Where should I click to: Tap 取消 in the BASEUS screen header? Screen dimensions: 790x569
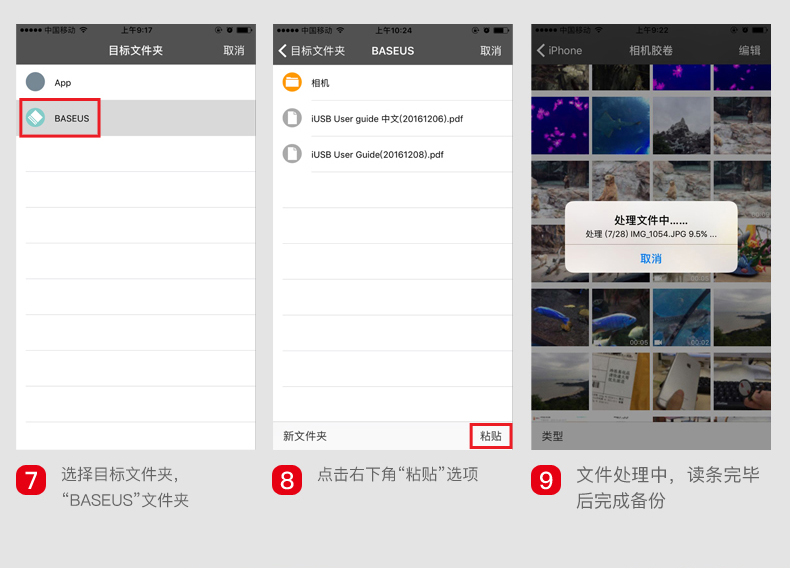(491, 51)
